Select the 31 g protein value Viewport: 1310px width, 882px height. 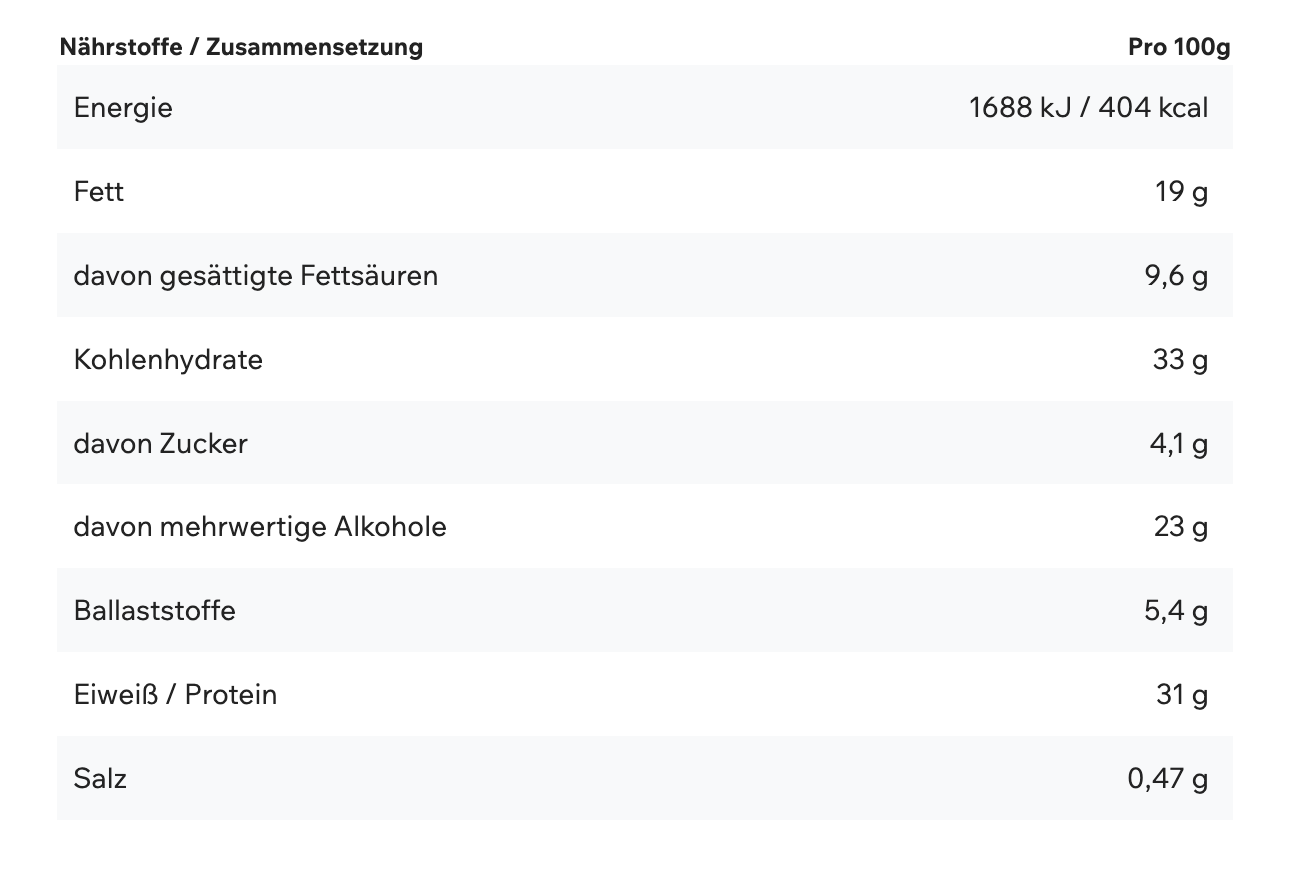point(1182,694)
